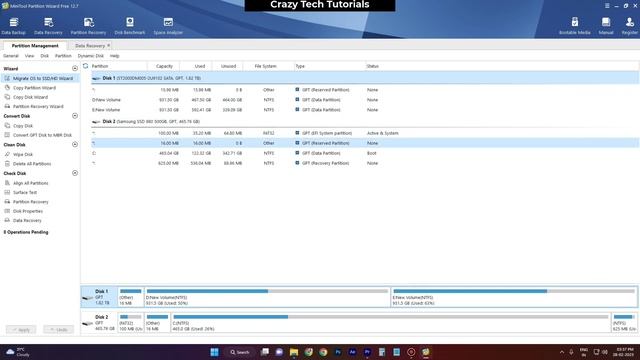The image size is (640, 360).
Task: Open the Windows Start menu
Action: tap(214, 352)
